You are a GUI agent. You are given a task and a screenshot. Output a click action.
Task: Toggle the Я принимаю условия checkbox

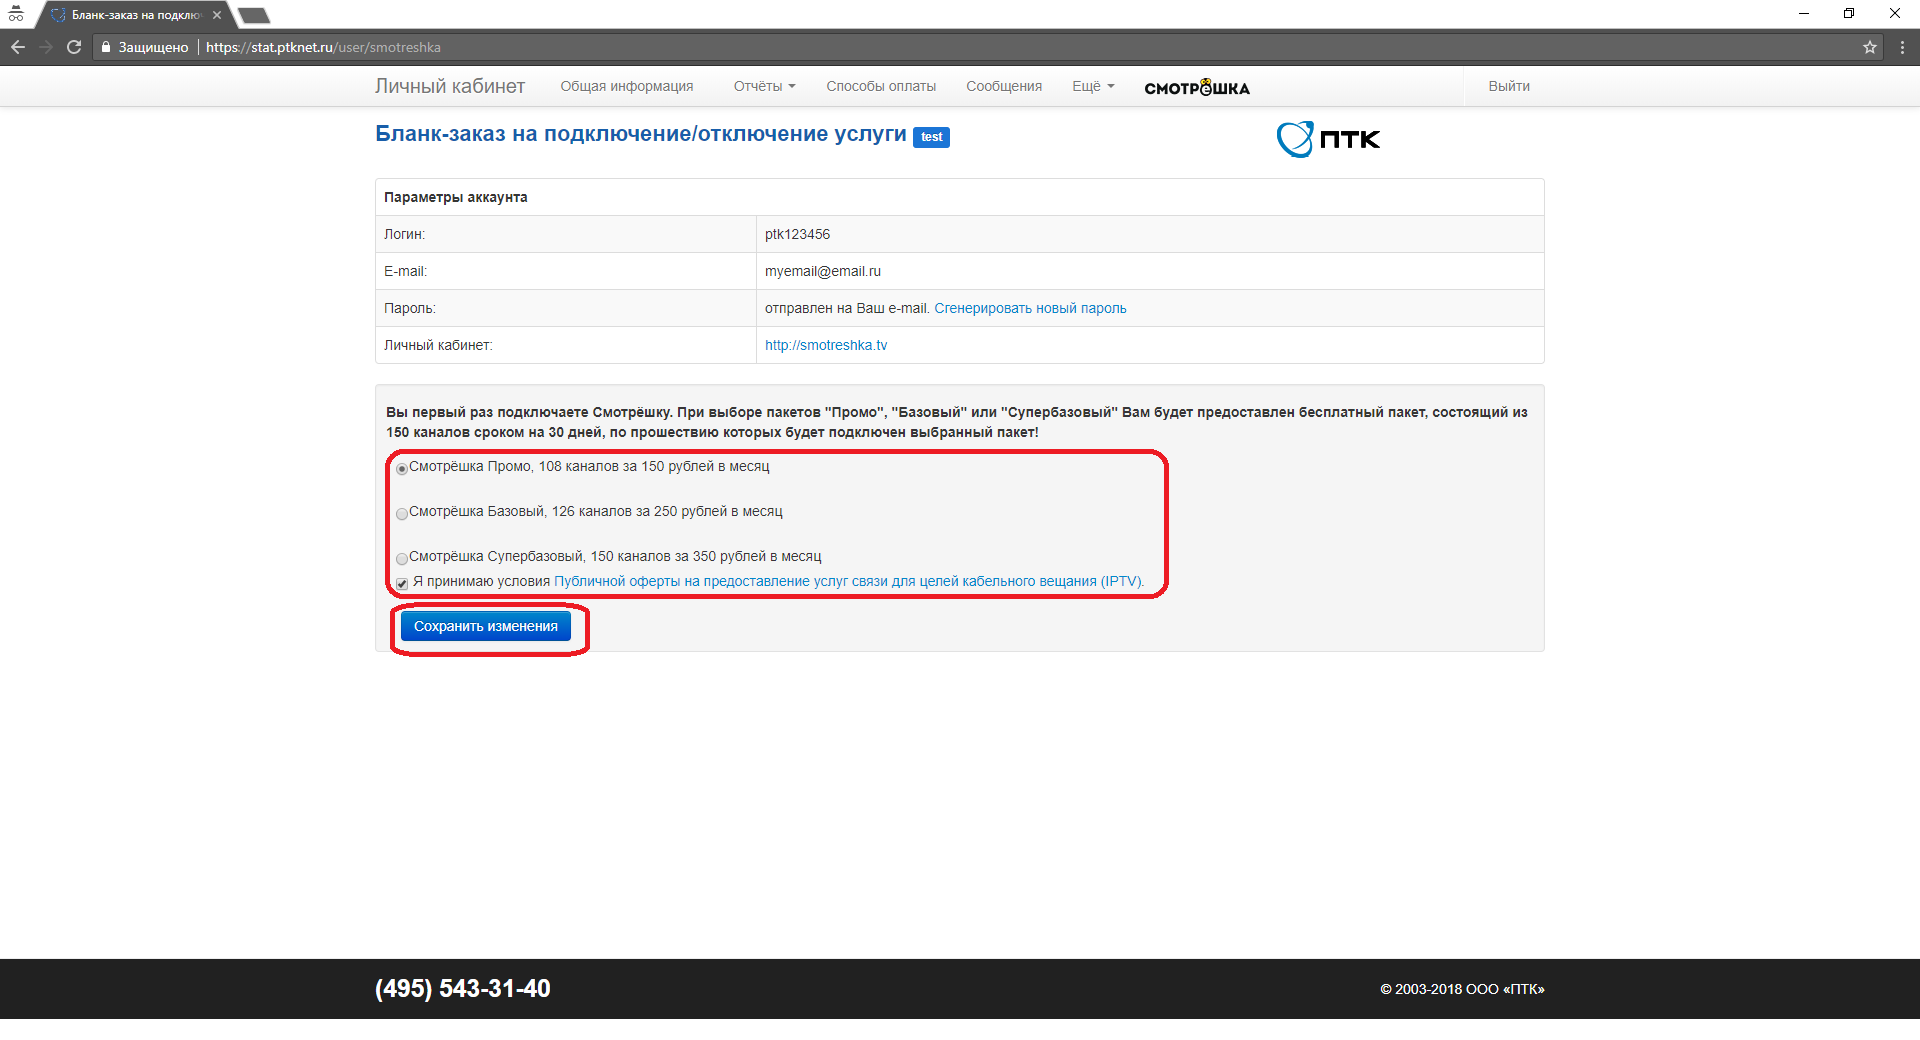402,583
